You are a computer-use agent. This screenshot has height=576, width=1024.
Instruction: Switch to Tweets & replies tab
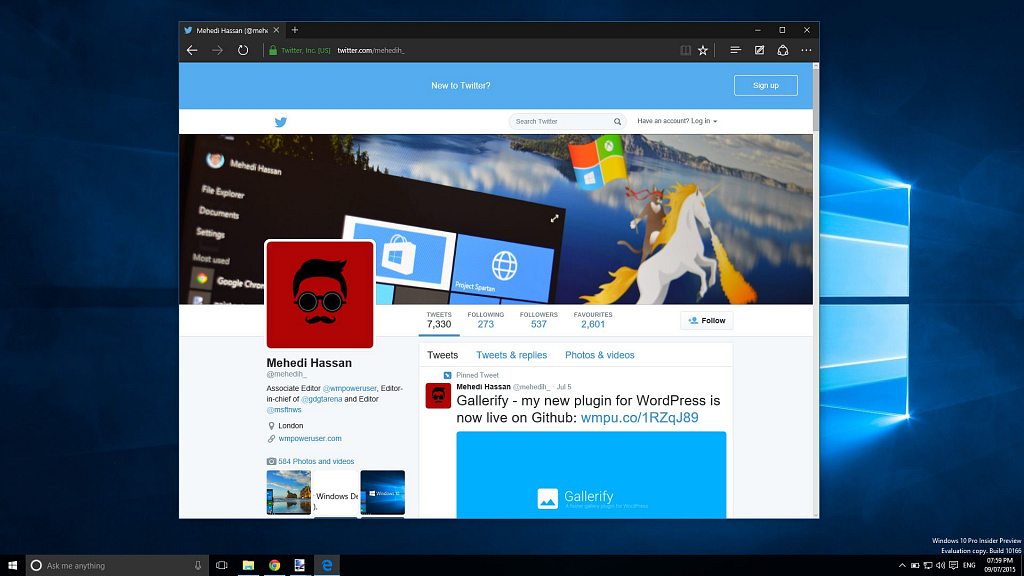pos(511,355)
